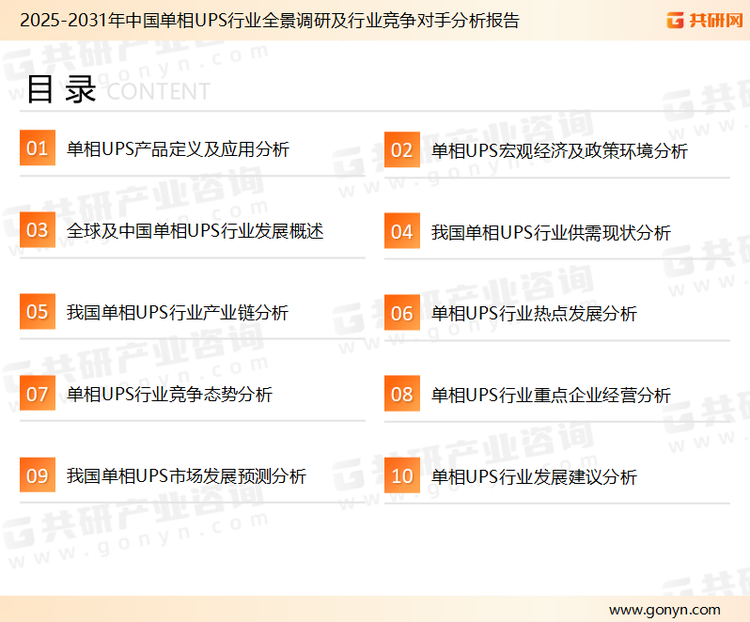
Task: Open chapter 单相UPS宏观经济及政策环境分析
Action: tap(560, 151)
